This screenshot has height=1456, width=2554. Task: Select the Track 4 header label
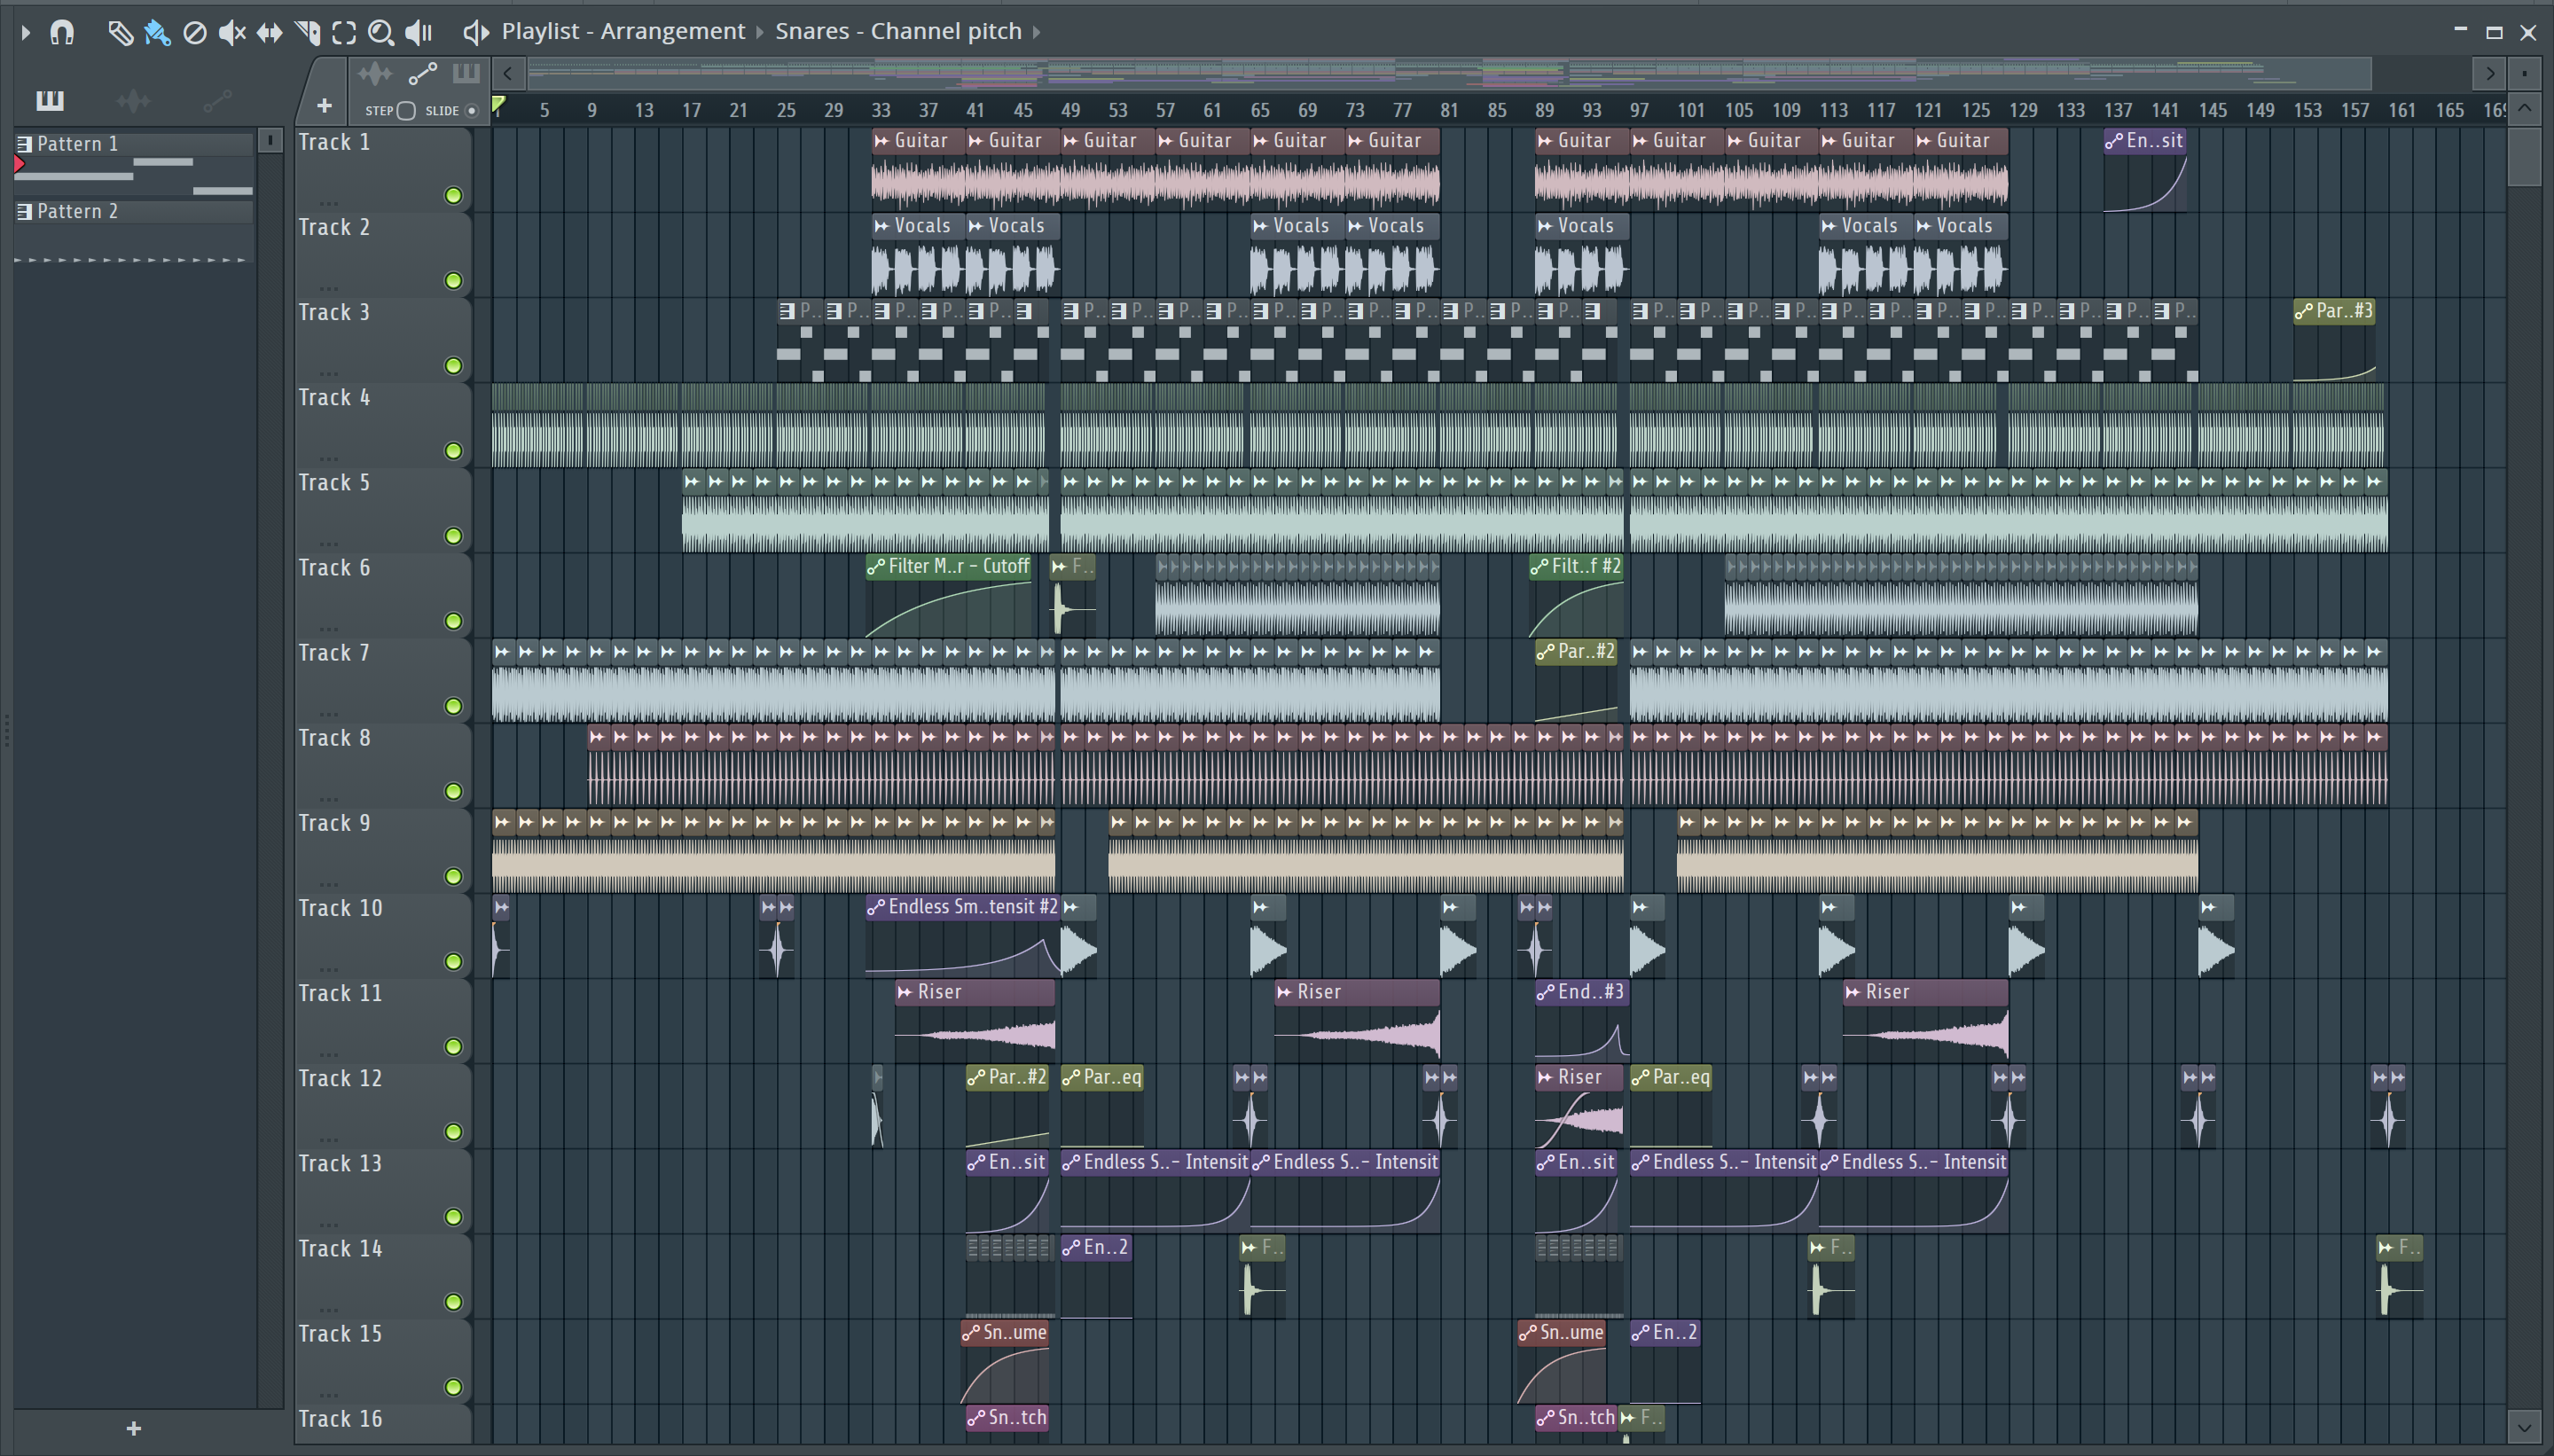point(335,398)
